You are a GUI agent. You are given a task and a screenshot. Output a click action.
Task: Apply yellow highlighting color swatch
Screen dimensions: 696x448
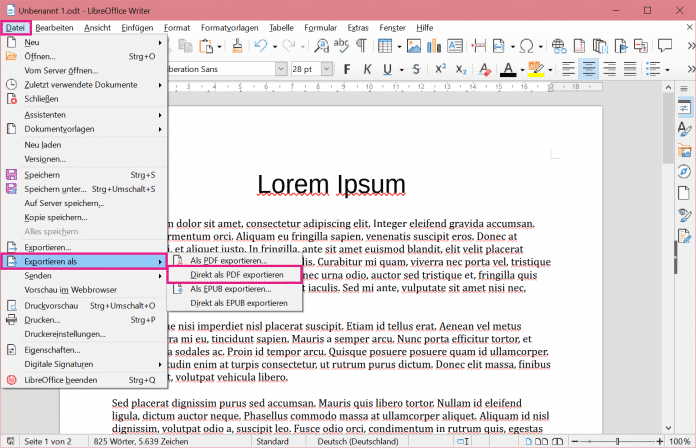536,69
